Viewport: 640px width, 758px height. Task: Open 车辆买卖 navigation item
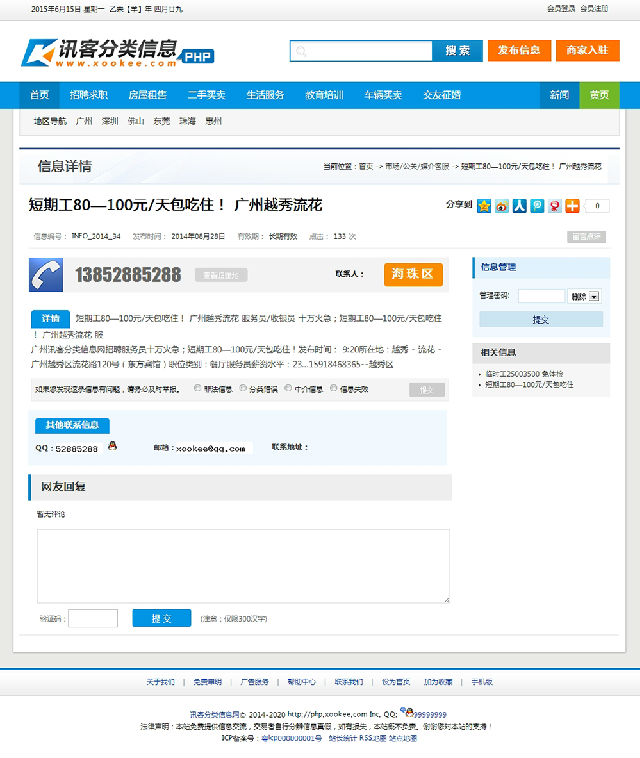point(383,95)
